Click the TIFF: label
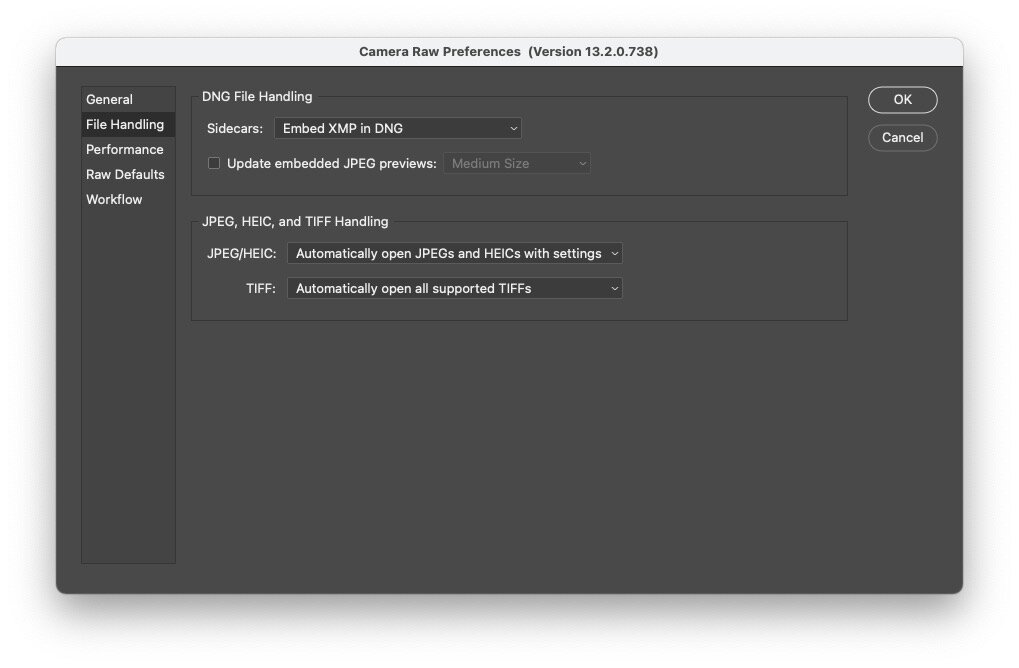 (261, 289)
